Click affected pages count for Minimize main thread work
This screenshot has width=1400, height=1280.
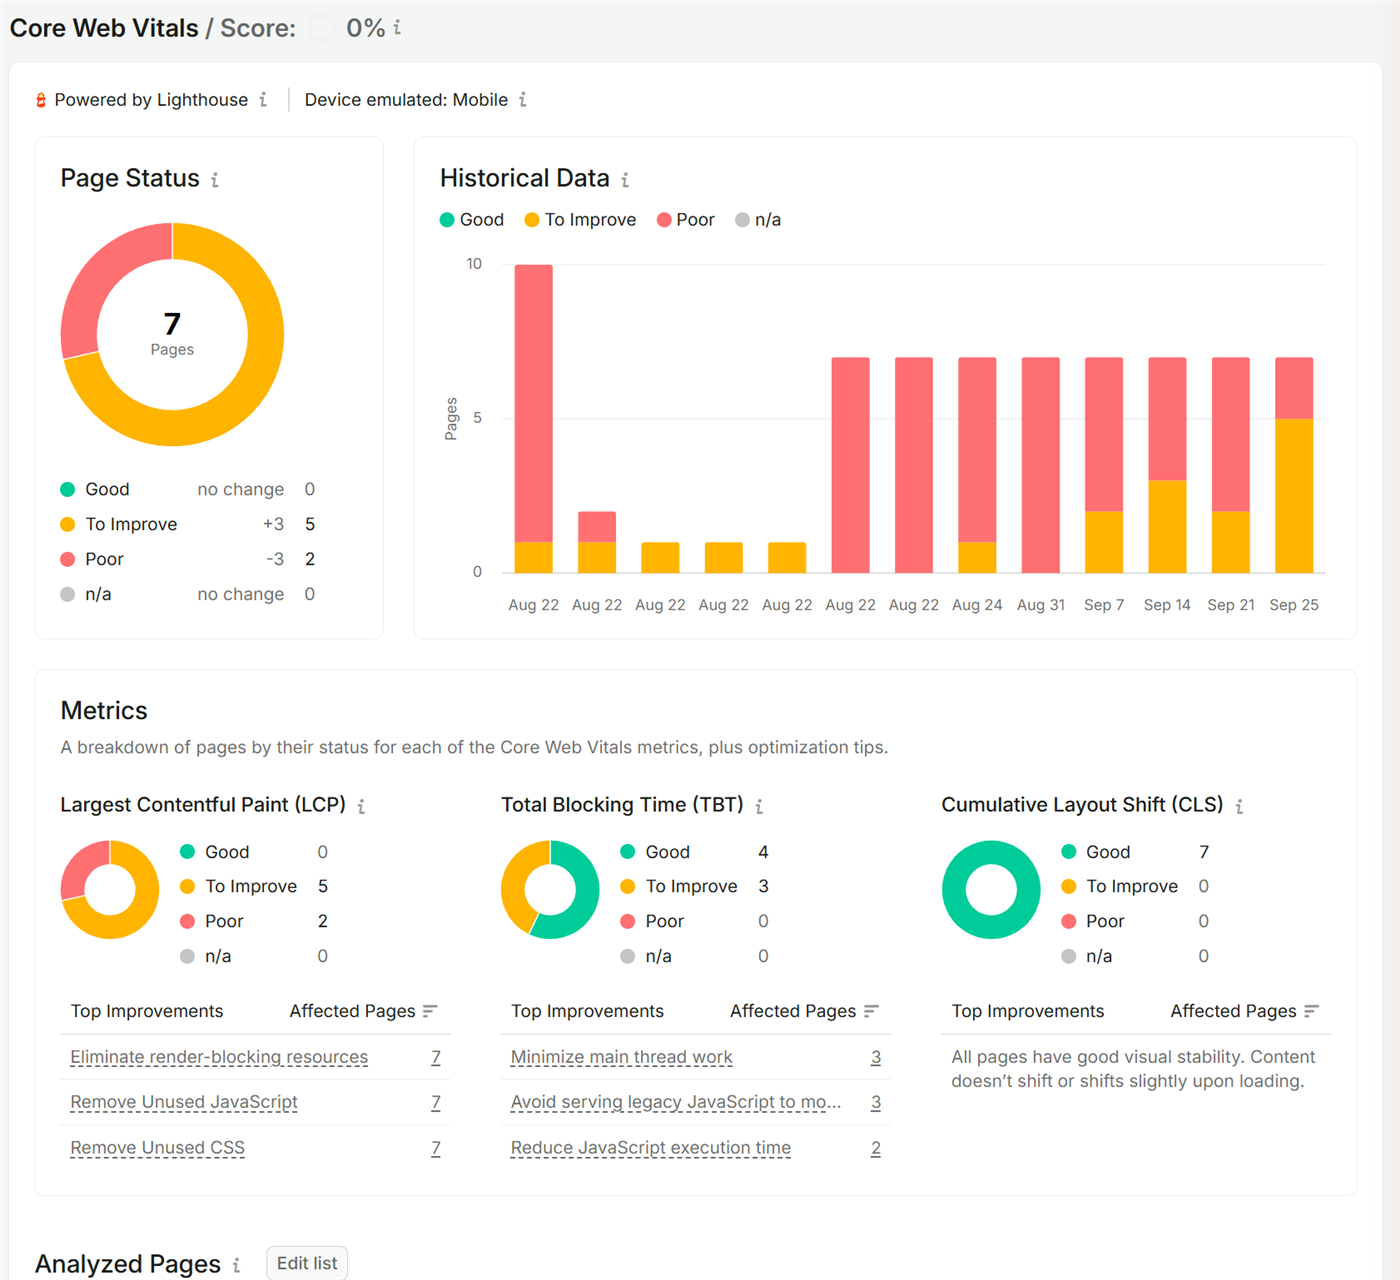coord(876,1057)
